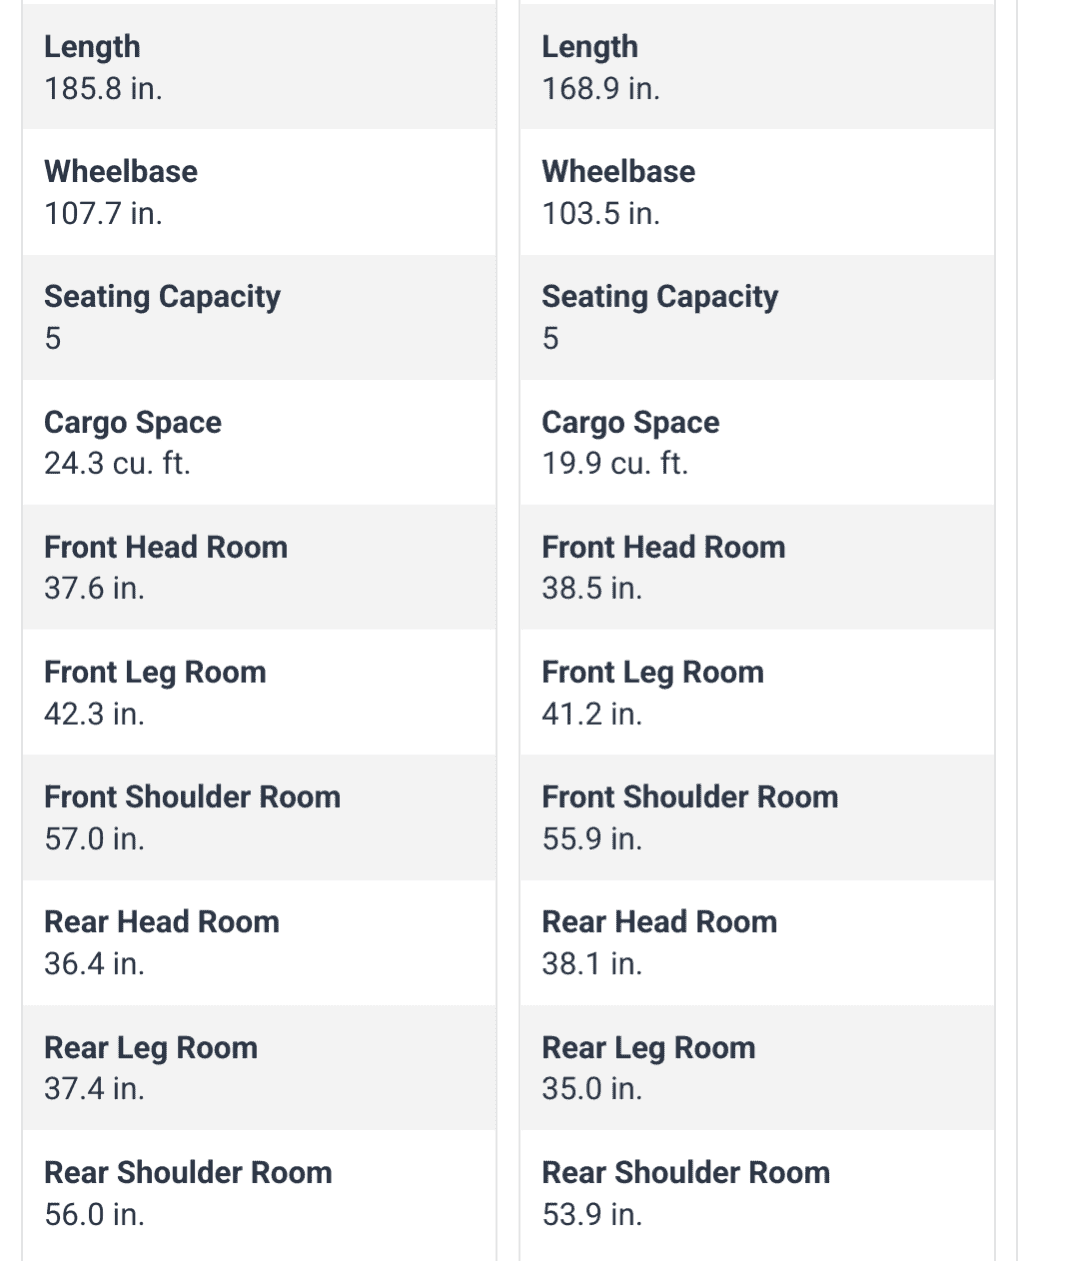Click the Wheelbase label above 107.7 in.
This screenshot has height=1261, width=1079.
click(x=121, y=172)
